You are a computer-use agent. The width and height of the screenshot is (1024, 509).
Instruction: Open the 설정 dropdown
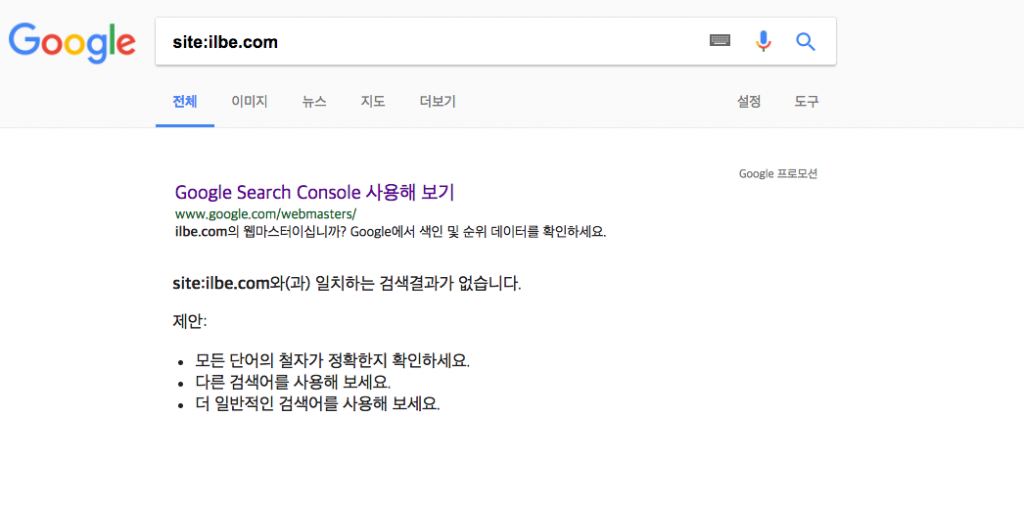749,102
